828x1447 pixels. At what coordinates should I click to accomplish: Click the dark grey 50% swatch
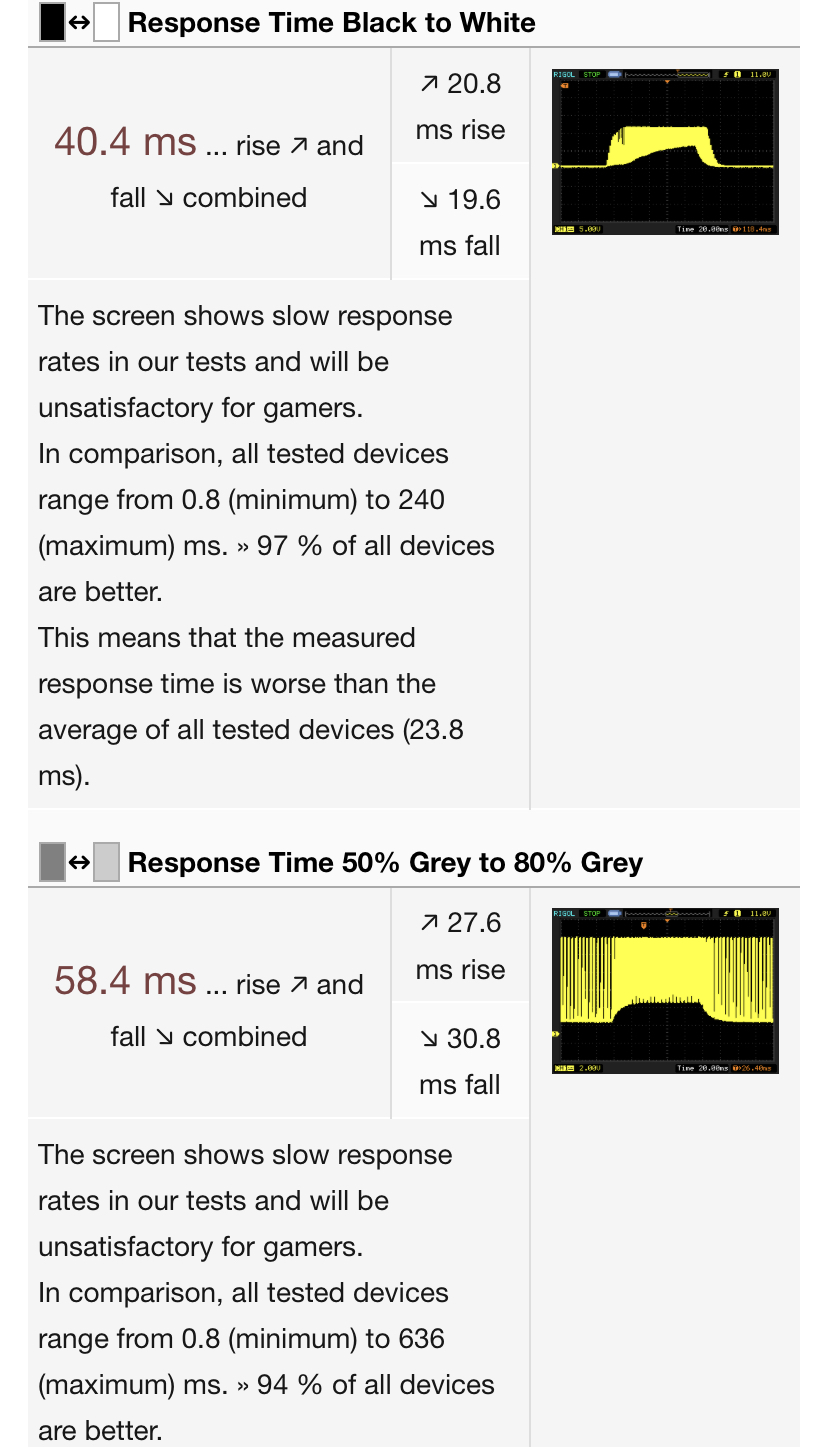[52, 861]
